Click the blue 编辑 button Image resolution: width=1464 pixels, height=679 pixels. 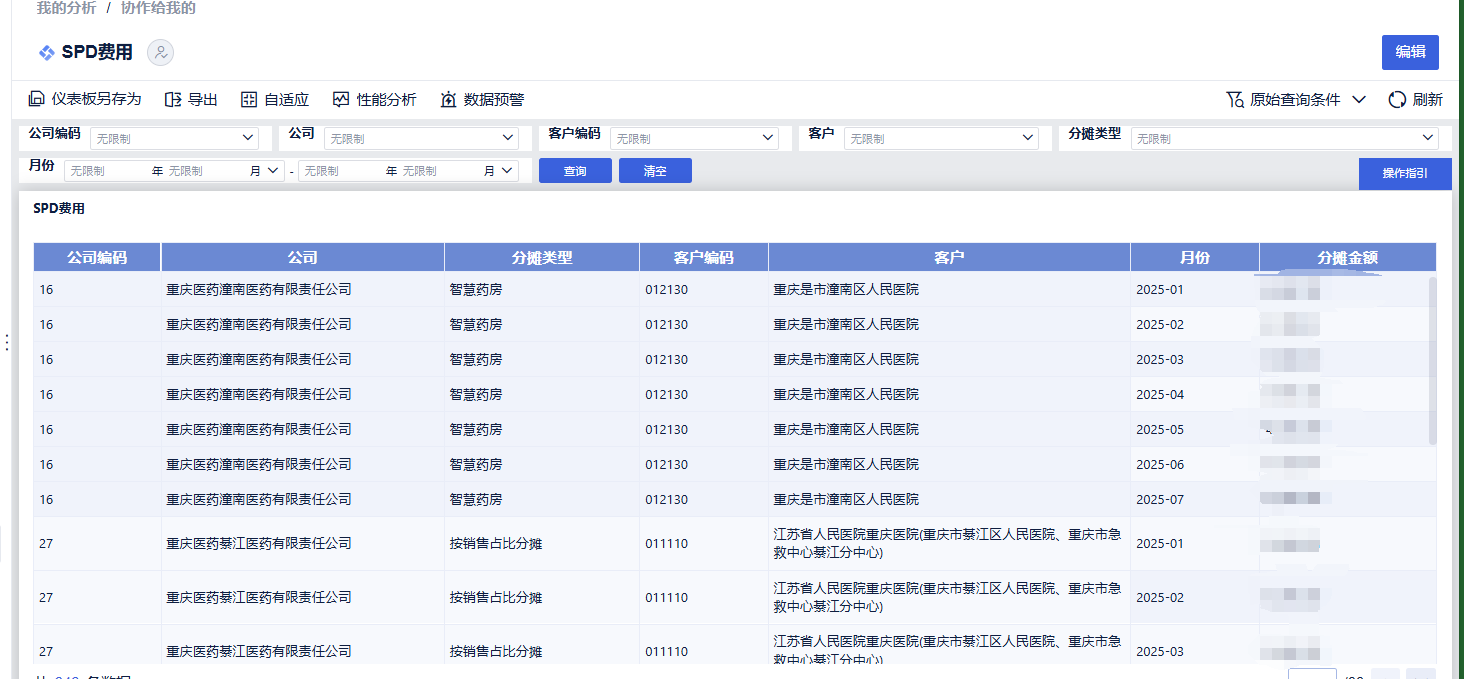(1410, 52)
